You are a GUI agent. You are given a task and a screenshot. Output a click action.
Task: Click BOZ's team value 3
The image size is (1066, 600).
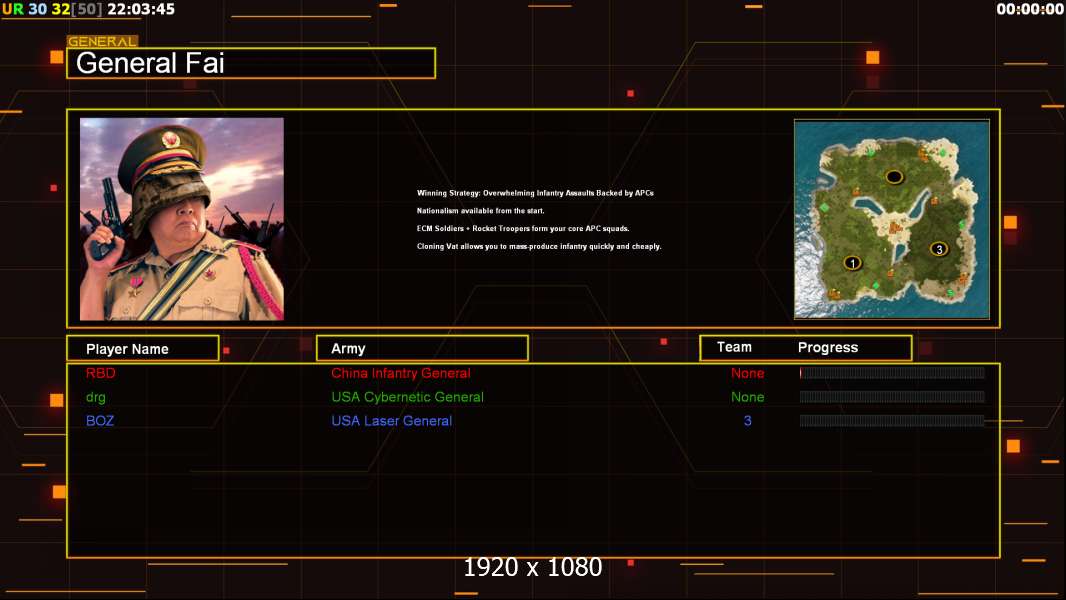pos(747,421)
